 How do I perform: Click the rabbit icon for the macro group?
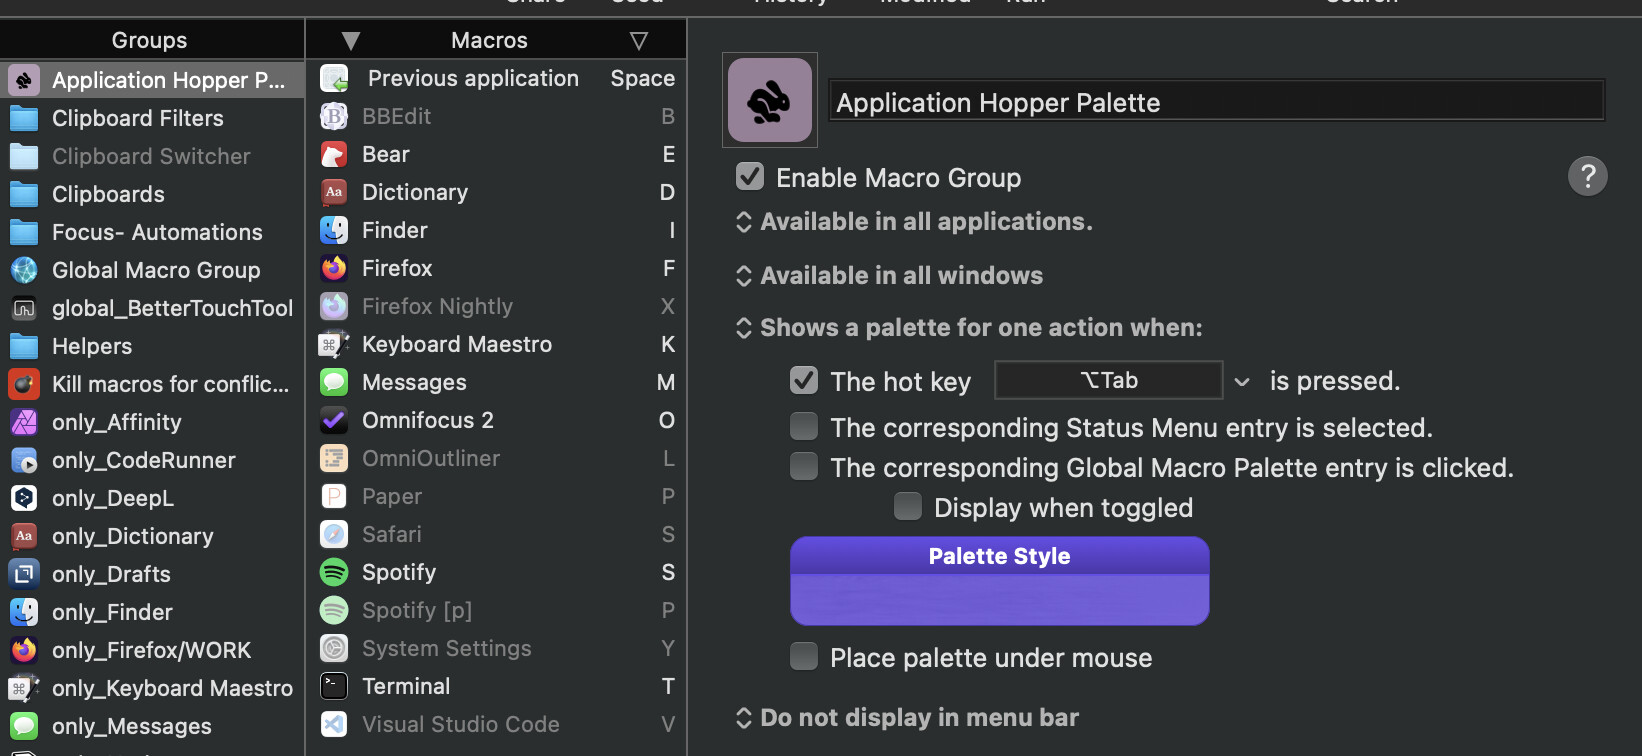coord(769,100)
